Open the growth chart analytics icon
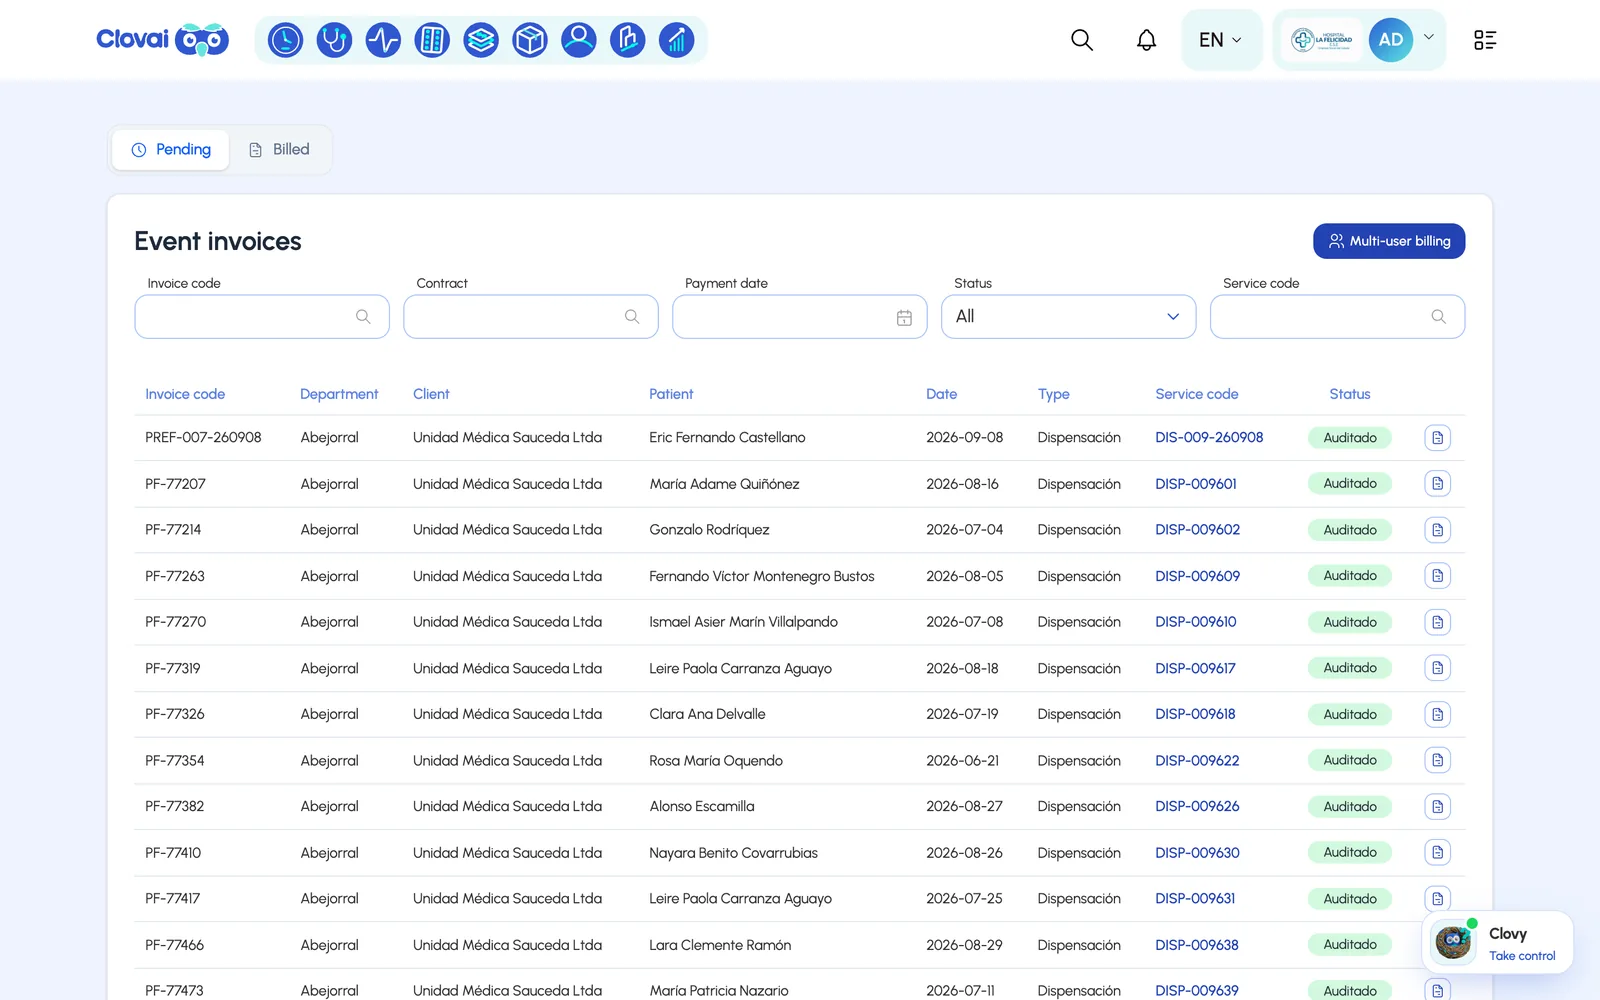The width and height of the screenshot is (1600, 1000). point(677,40)
